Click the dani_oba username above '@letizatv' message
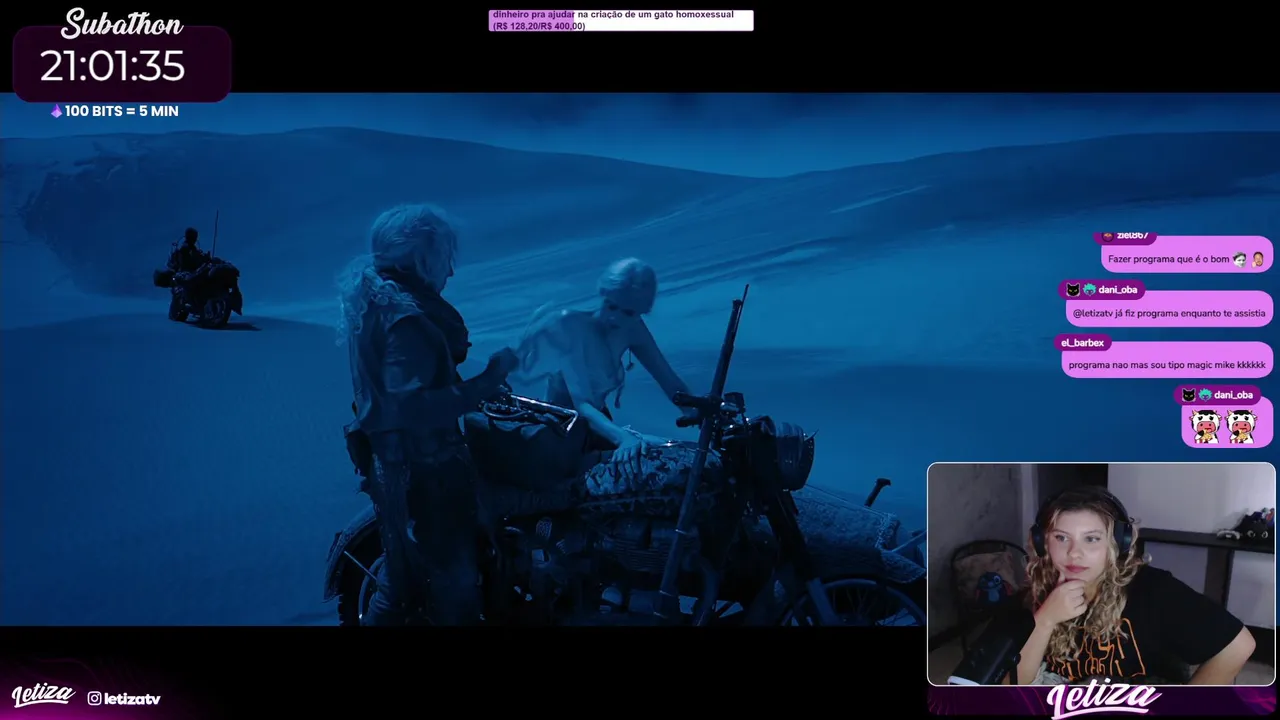 tap(1118, 290)
